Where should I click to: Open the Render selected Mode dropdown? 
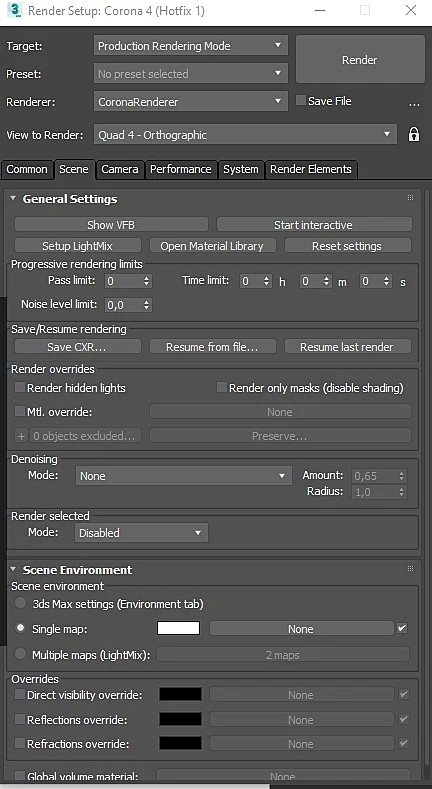(141, 533)
